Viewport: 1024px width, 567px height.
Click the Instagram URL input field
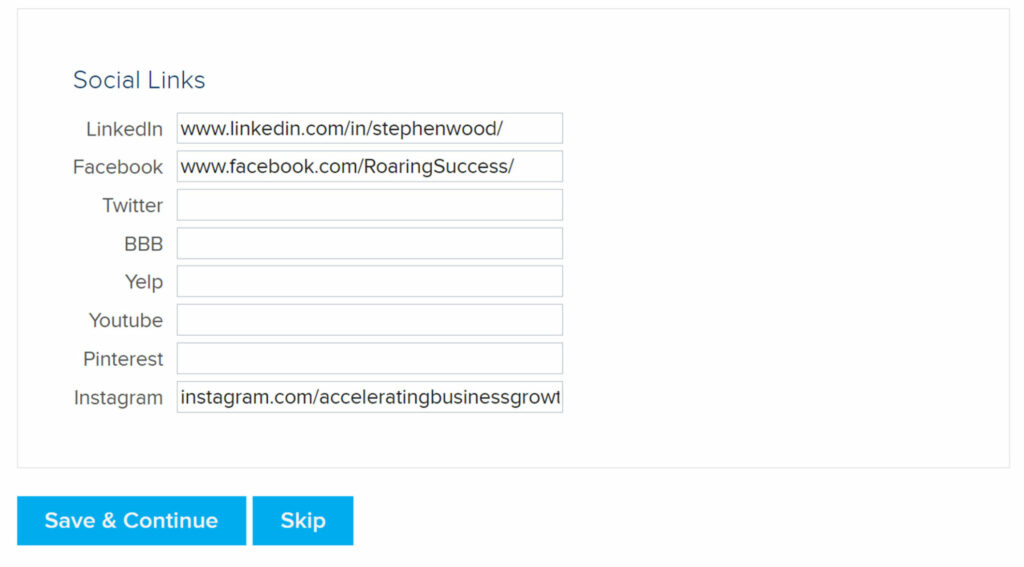370,397
